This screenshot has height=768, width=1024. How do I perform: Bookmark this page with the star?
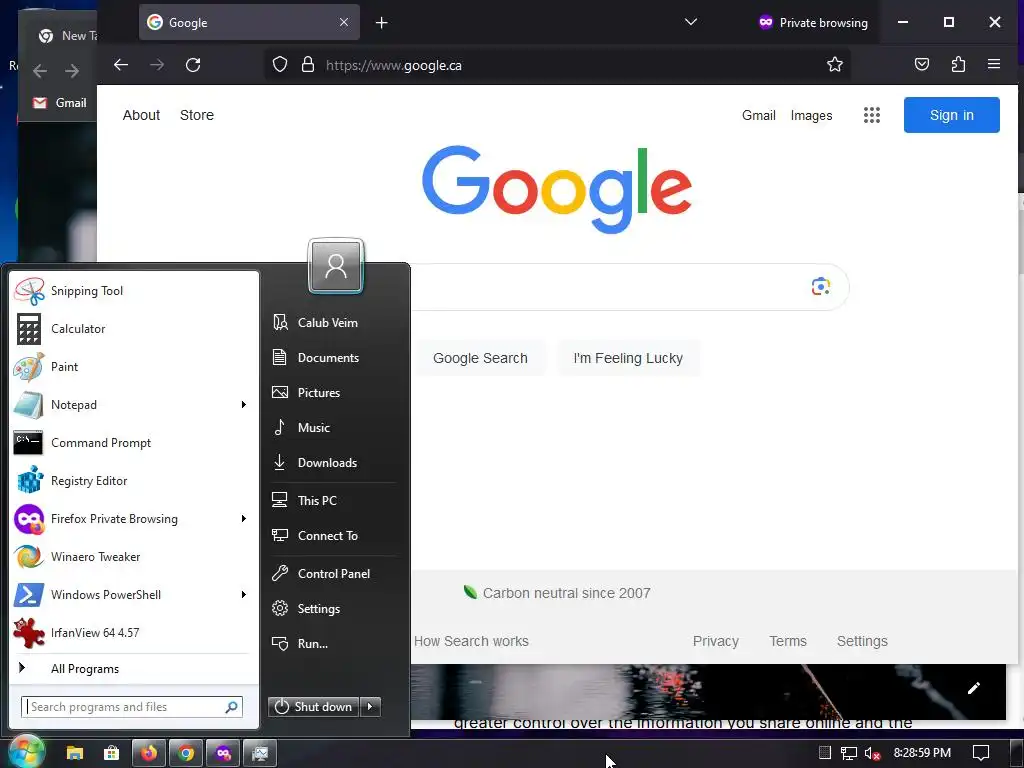coord(835,65)
